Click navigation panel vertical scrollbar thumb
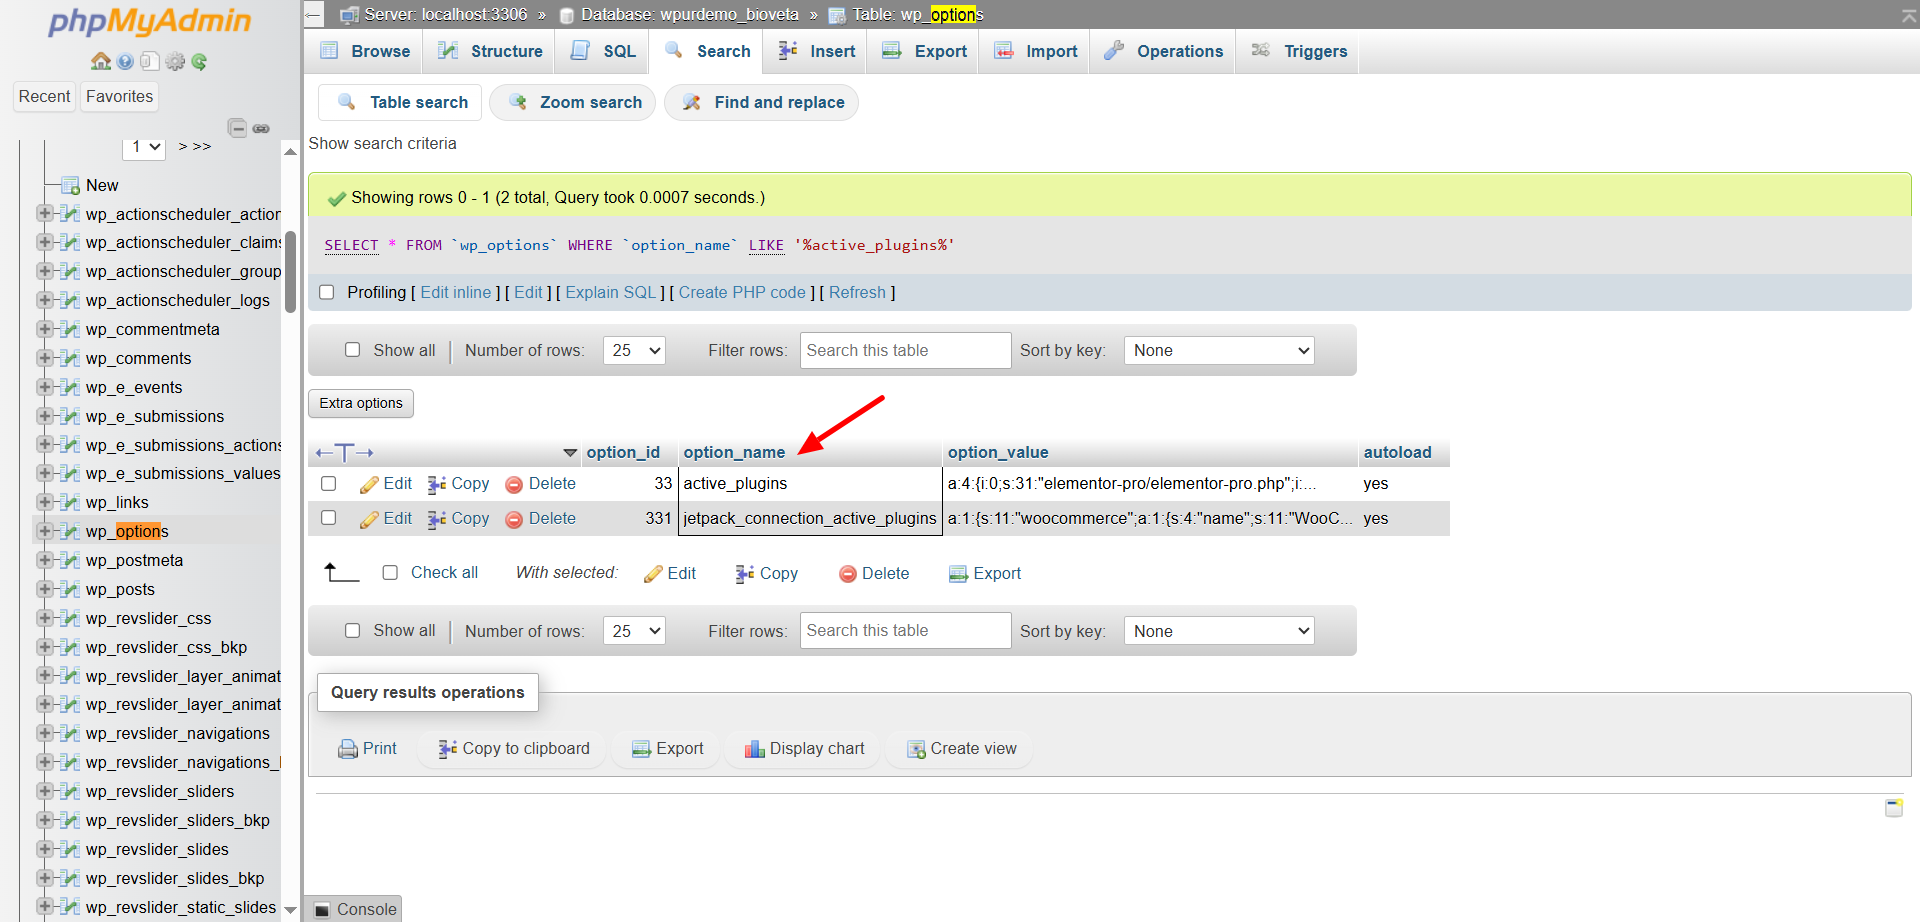 [x=290, y=272]
